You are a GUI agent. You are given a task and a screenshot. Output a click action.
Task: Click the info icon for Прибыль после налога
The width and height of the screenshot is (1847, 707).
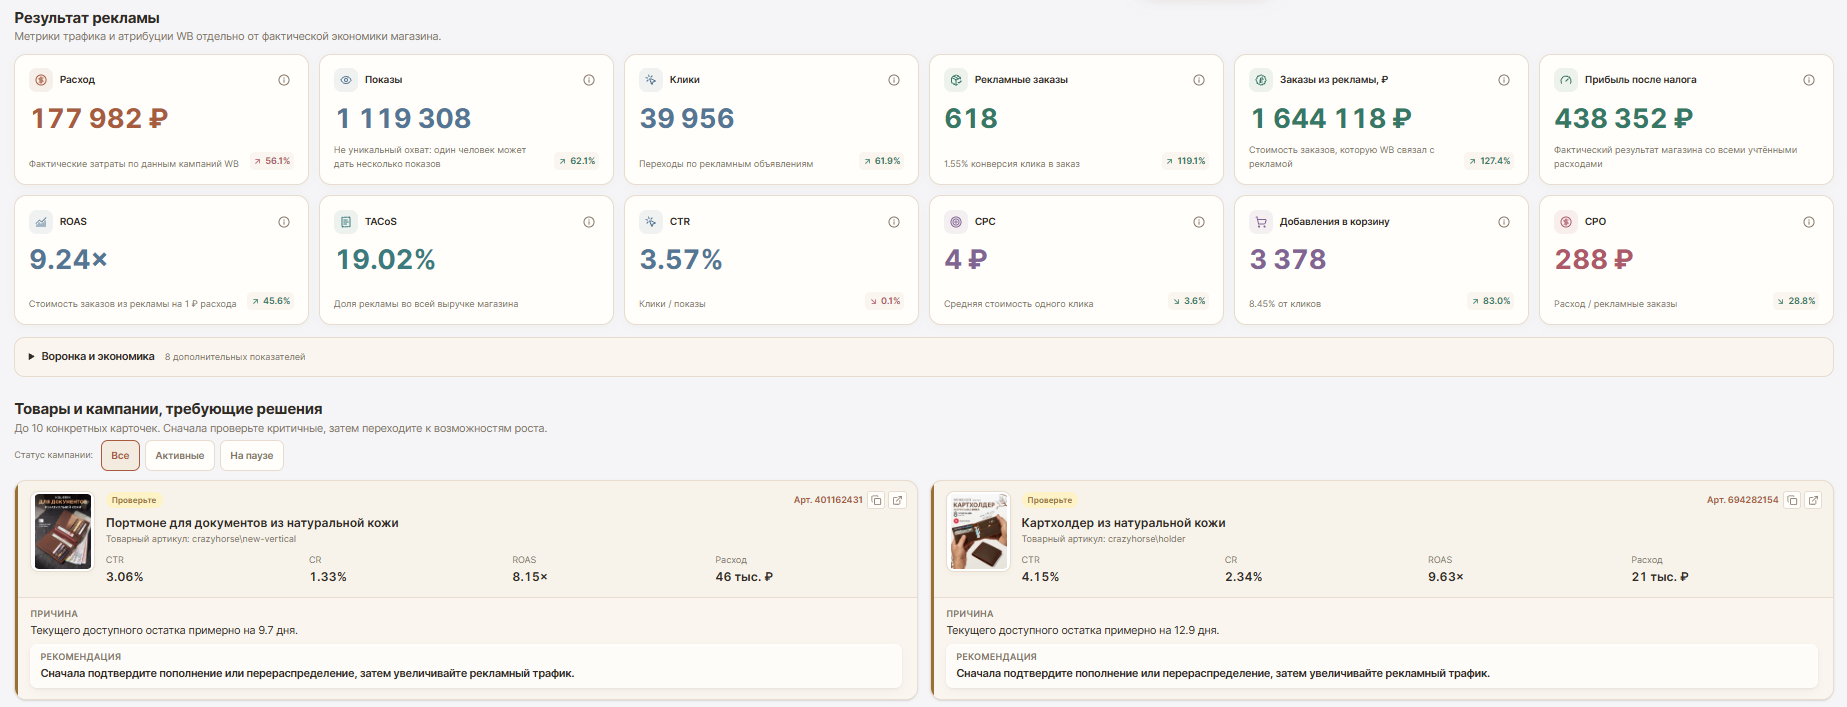(x=1809, y=80)
